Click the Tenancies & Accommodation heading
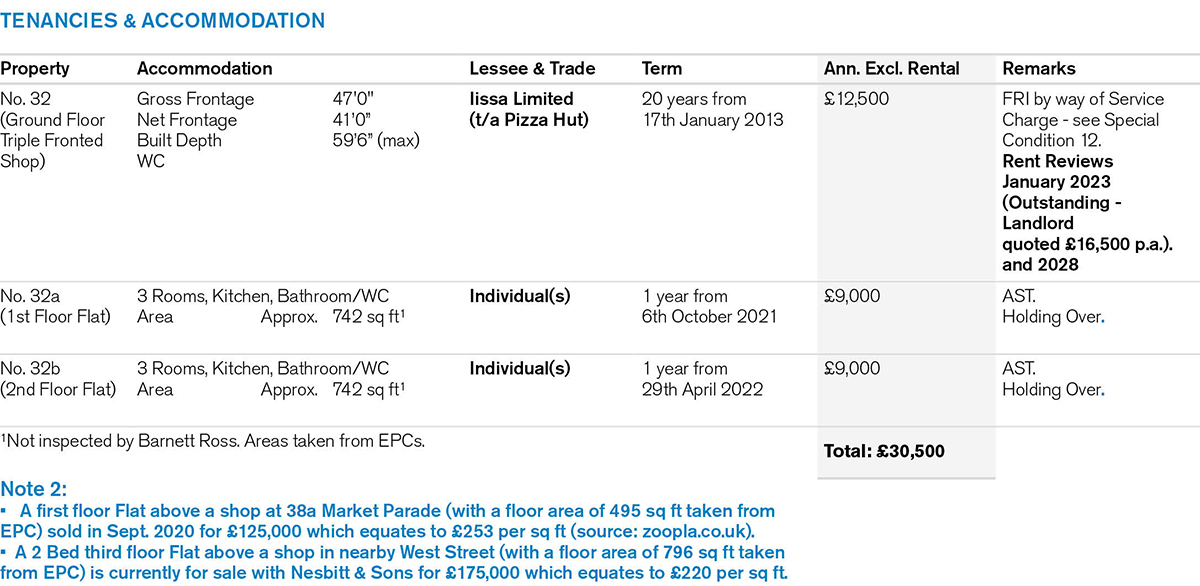The height and width of the screenshot is (586, 1200). pyautogui.click(x=162, y=20)
